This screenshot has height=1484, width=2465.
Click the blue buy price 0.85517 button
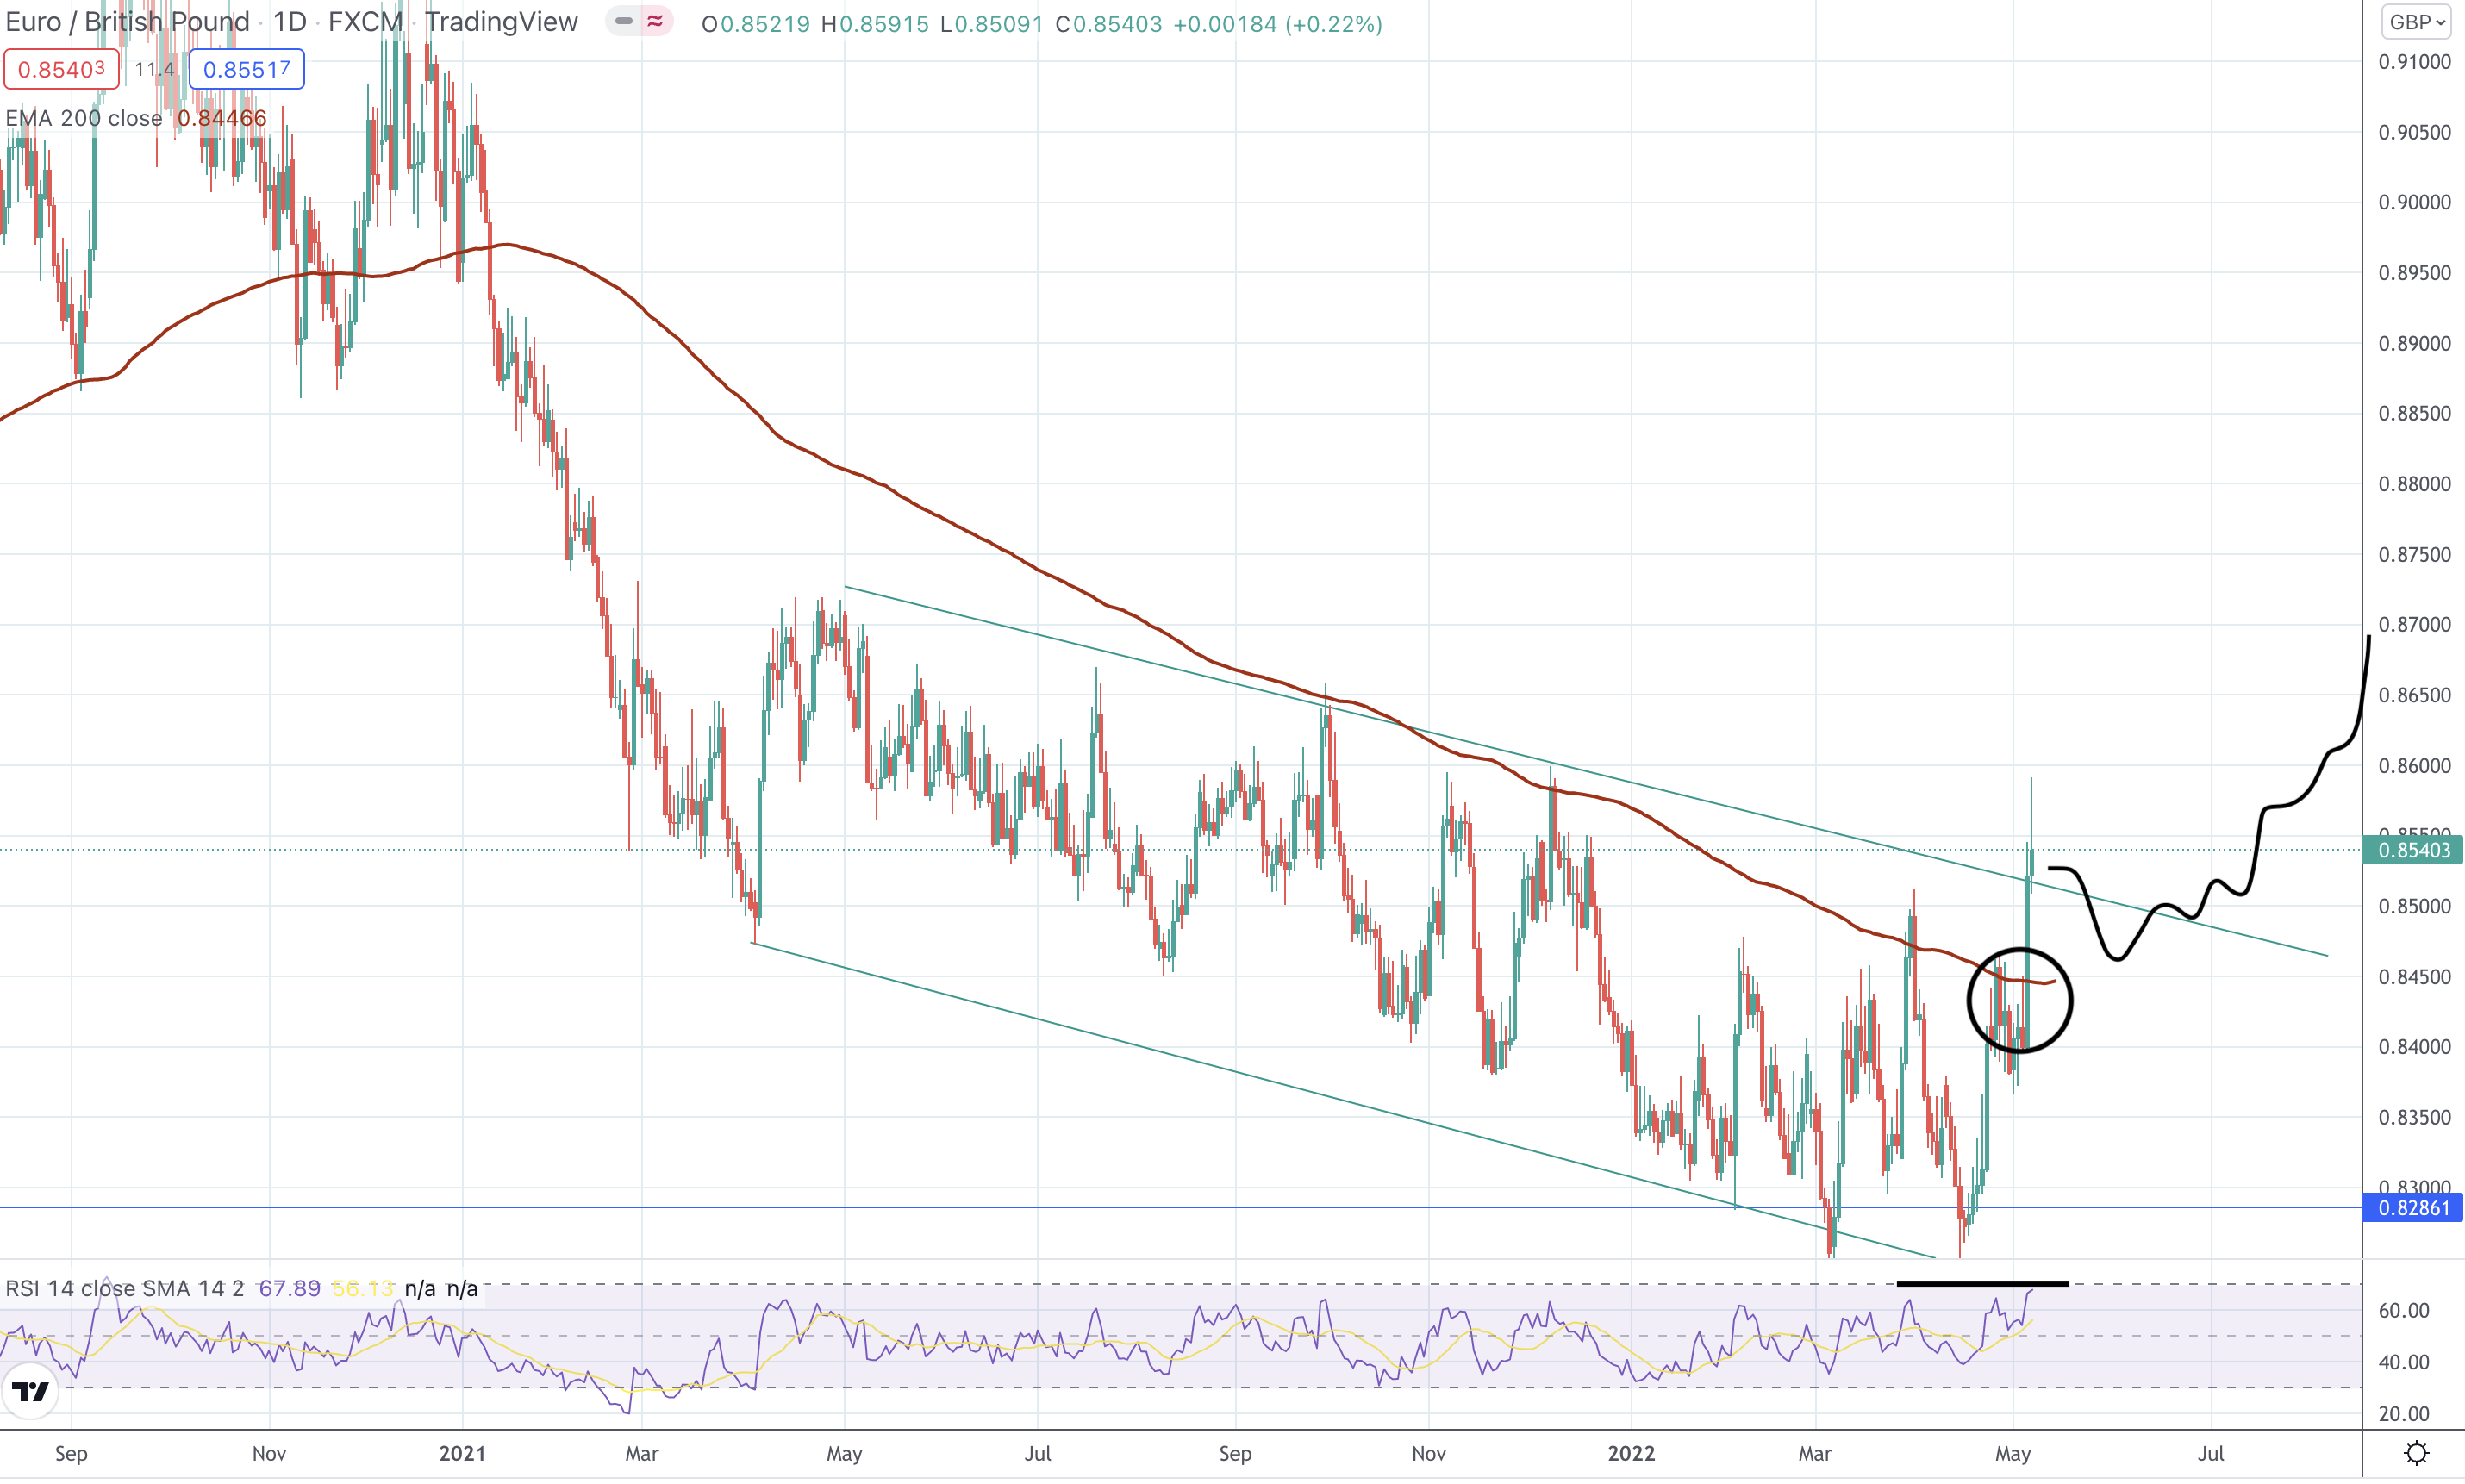(246, 69)
